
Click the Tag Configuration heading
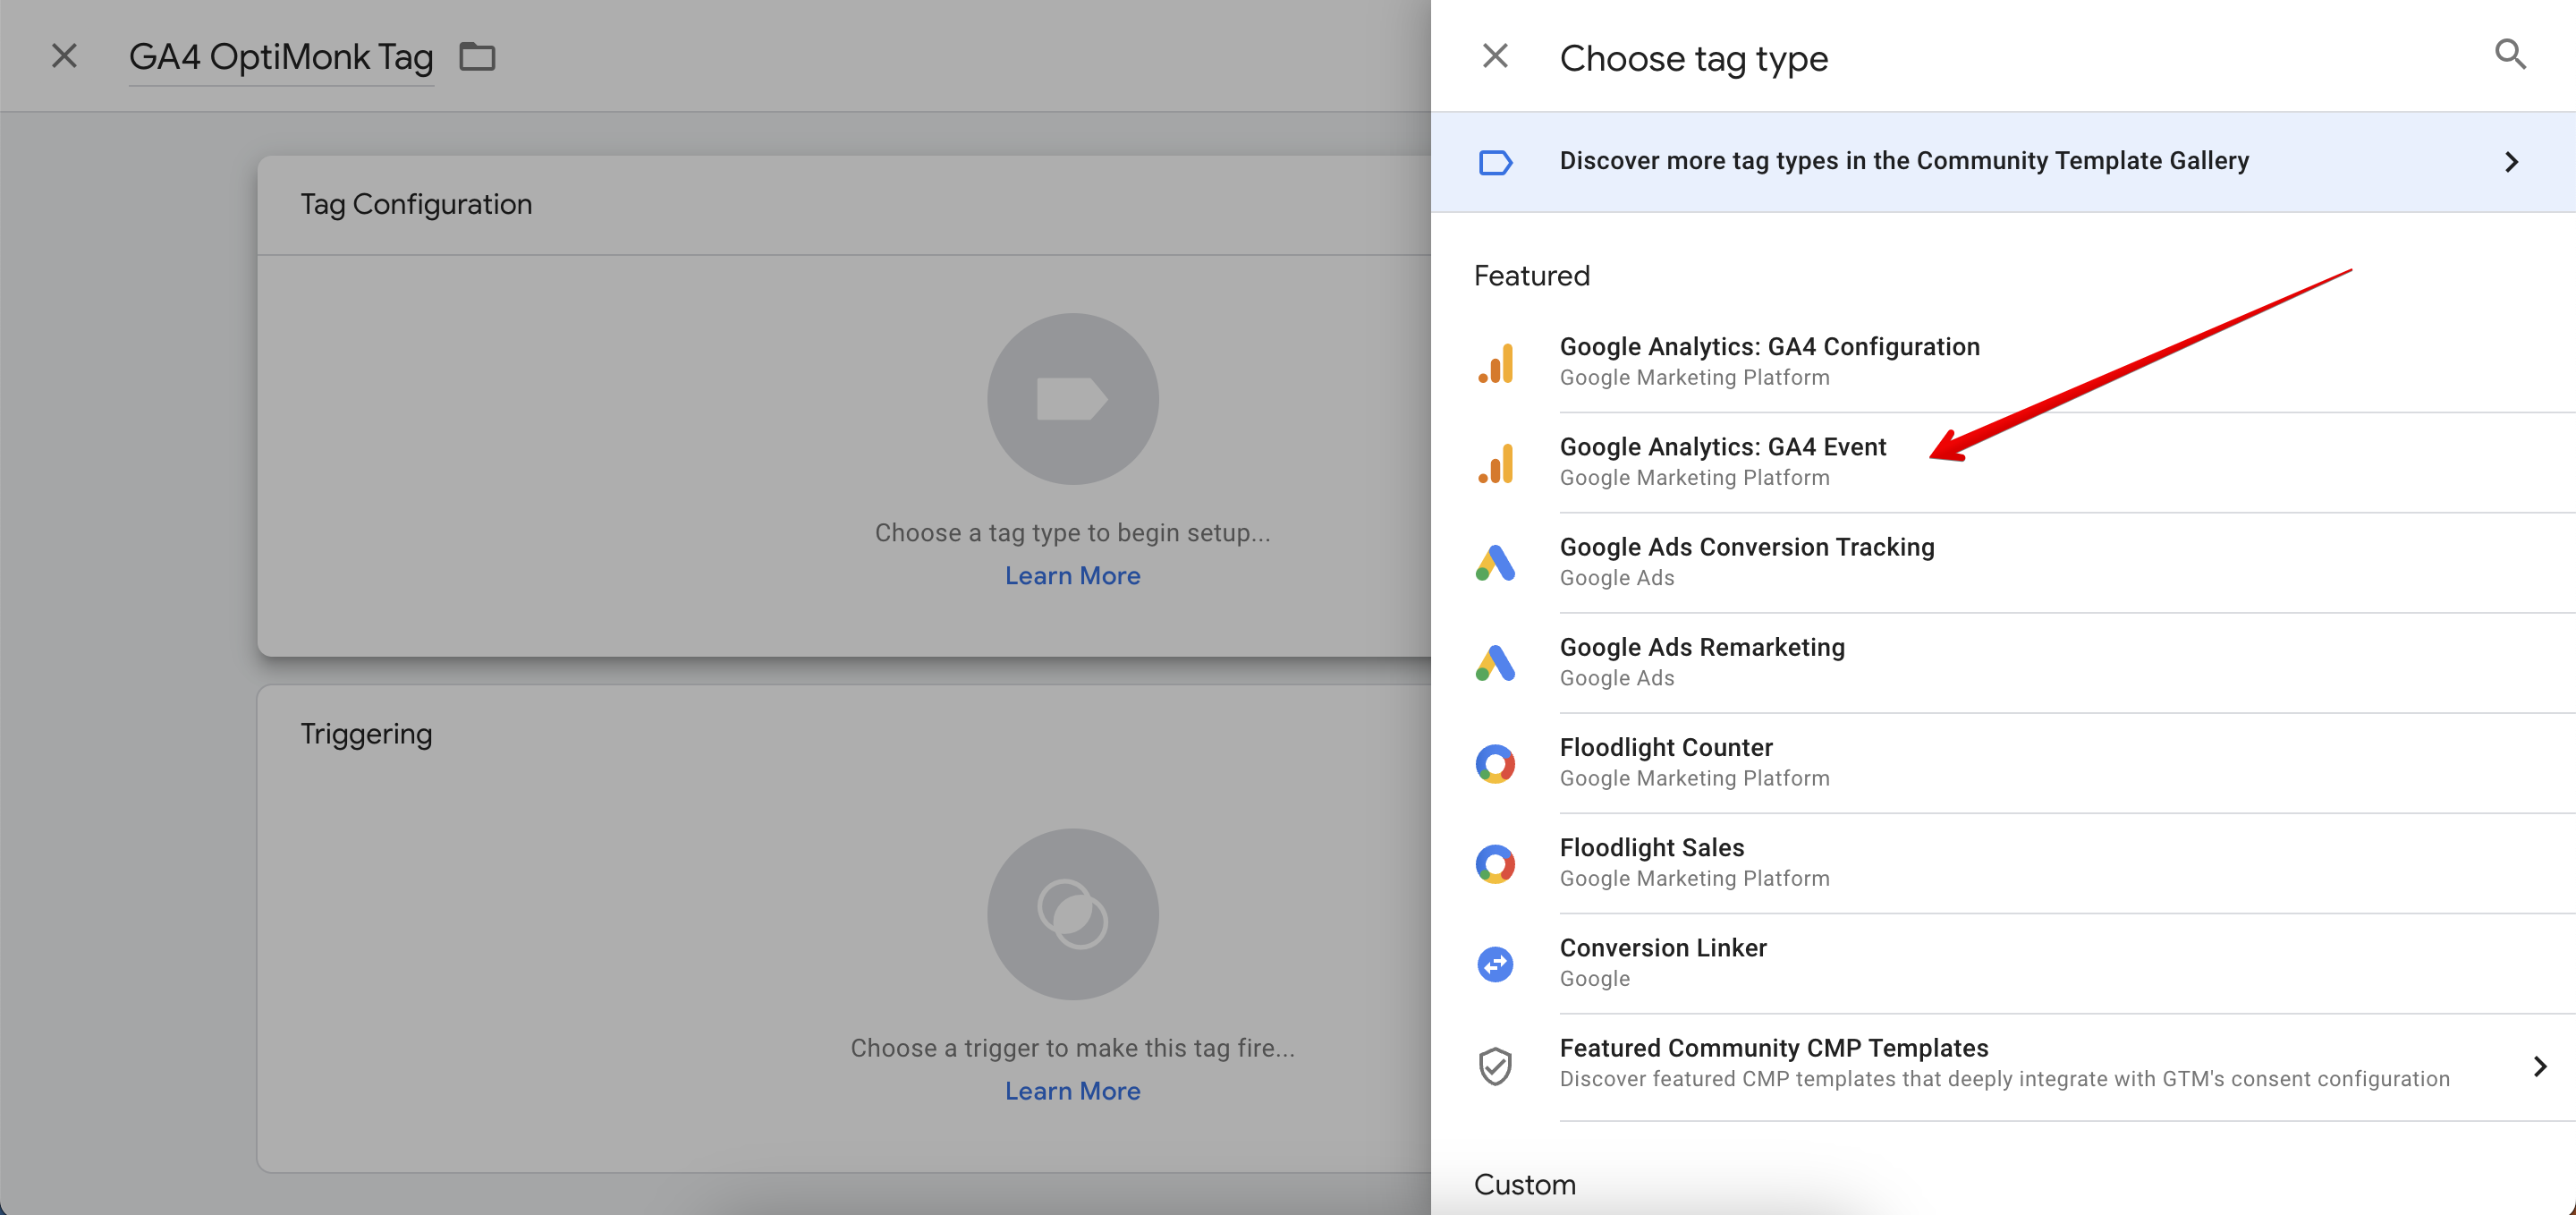pyautogui.click(x=416, y=204)
